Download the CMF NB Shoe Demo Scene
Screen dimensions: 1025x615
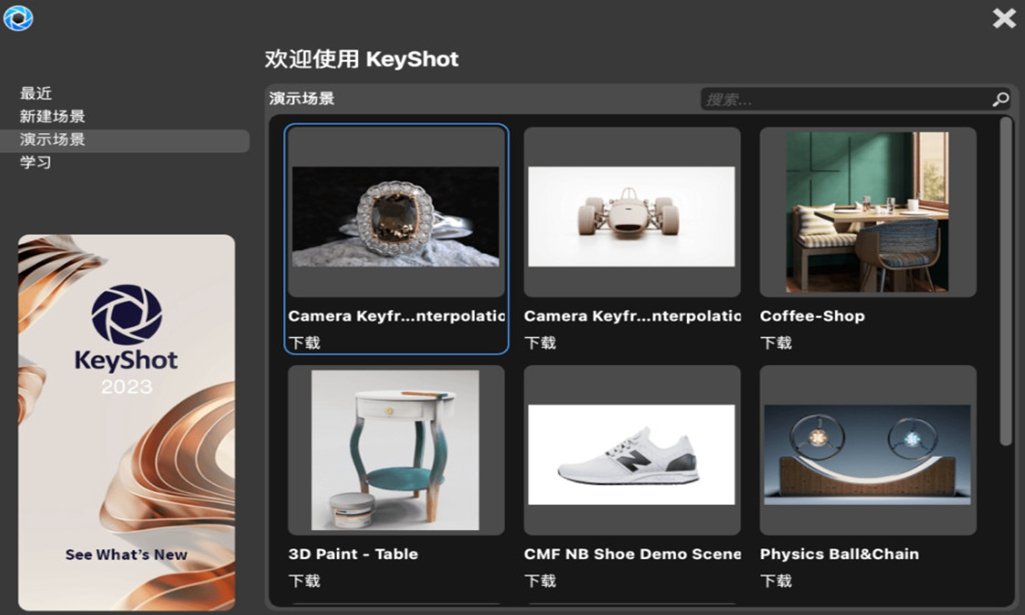[x=541, y=580]
